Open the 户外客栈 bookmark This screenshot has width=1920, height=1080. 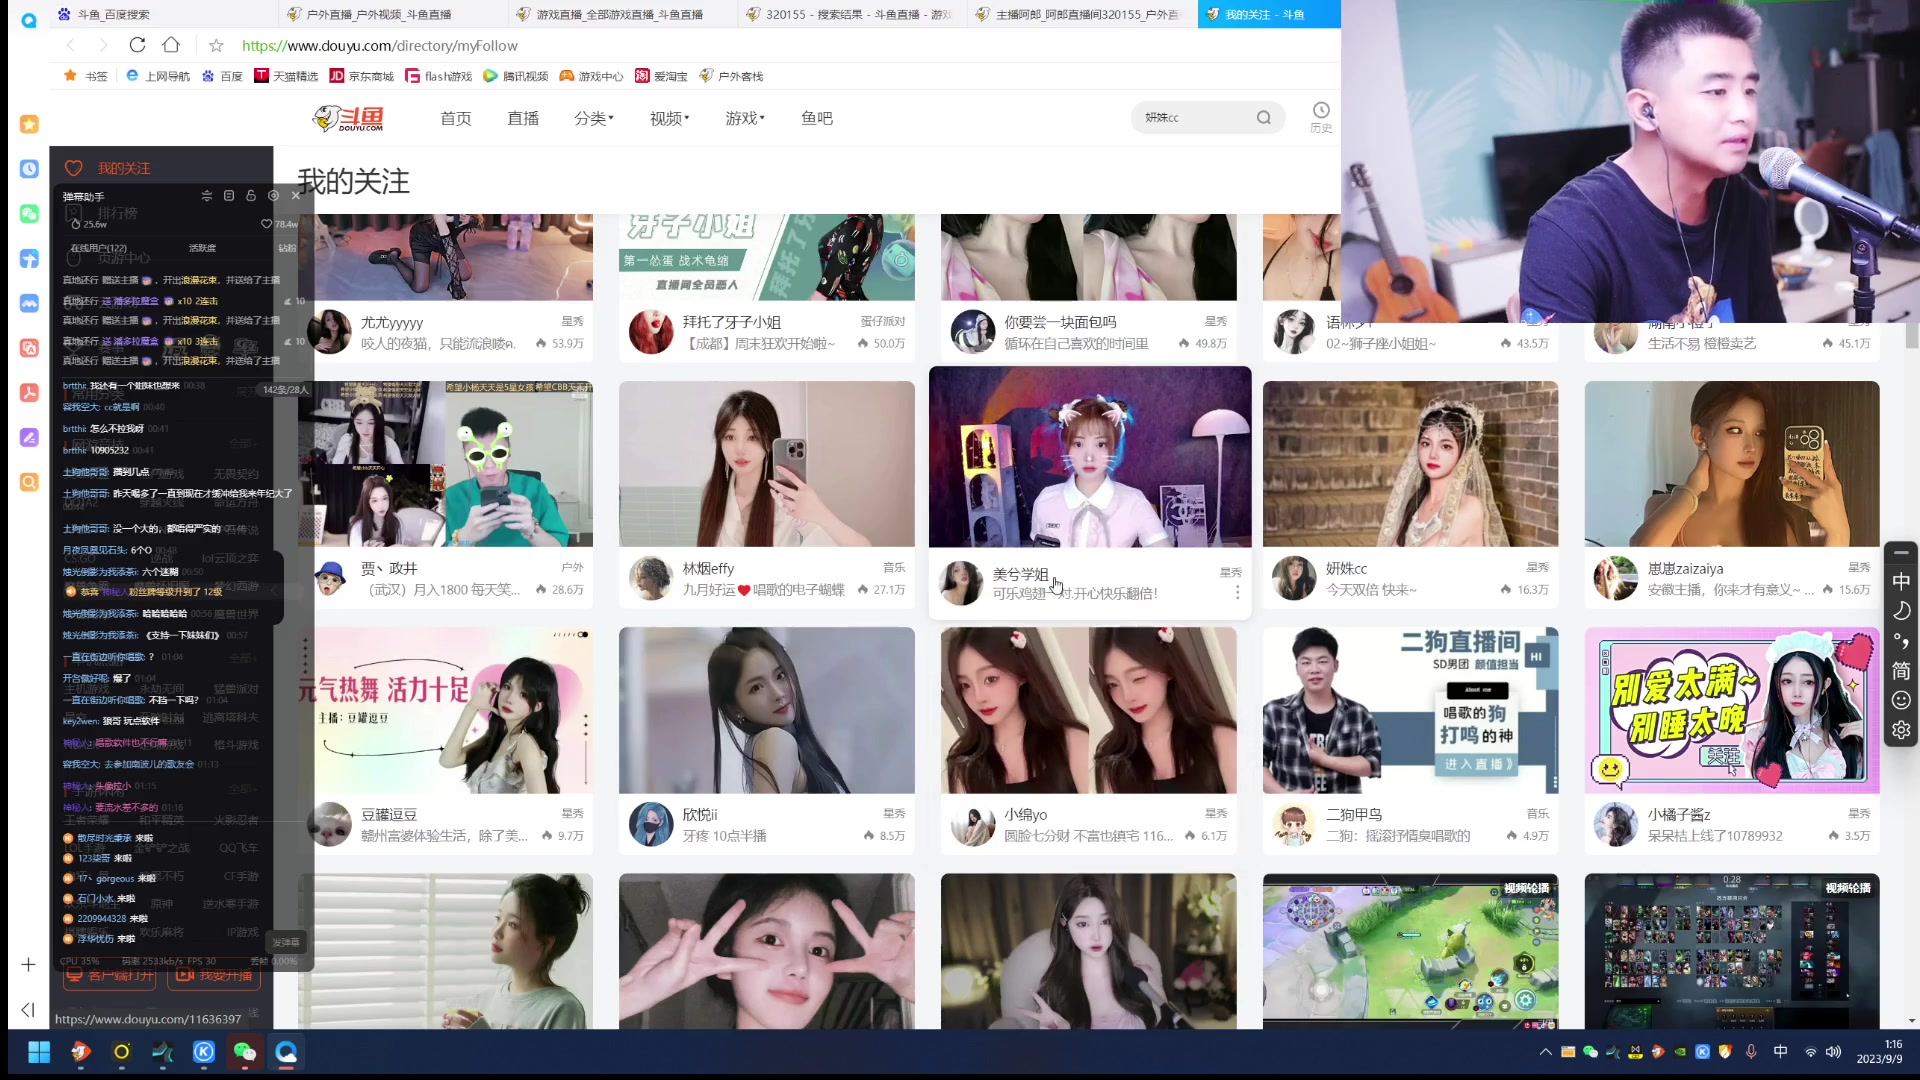[731, 76]
